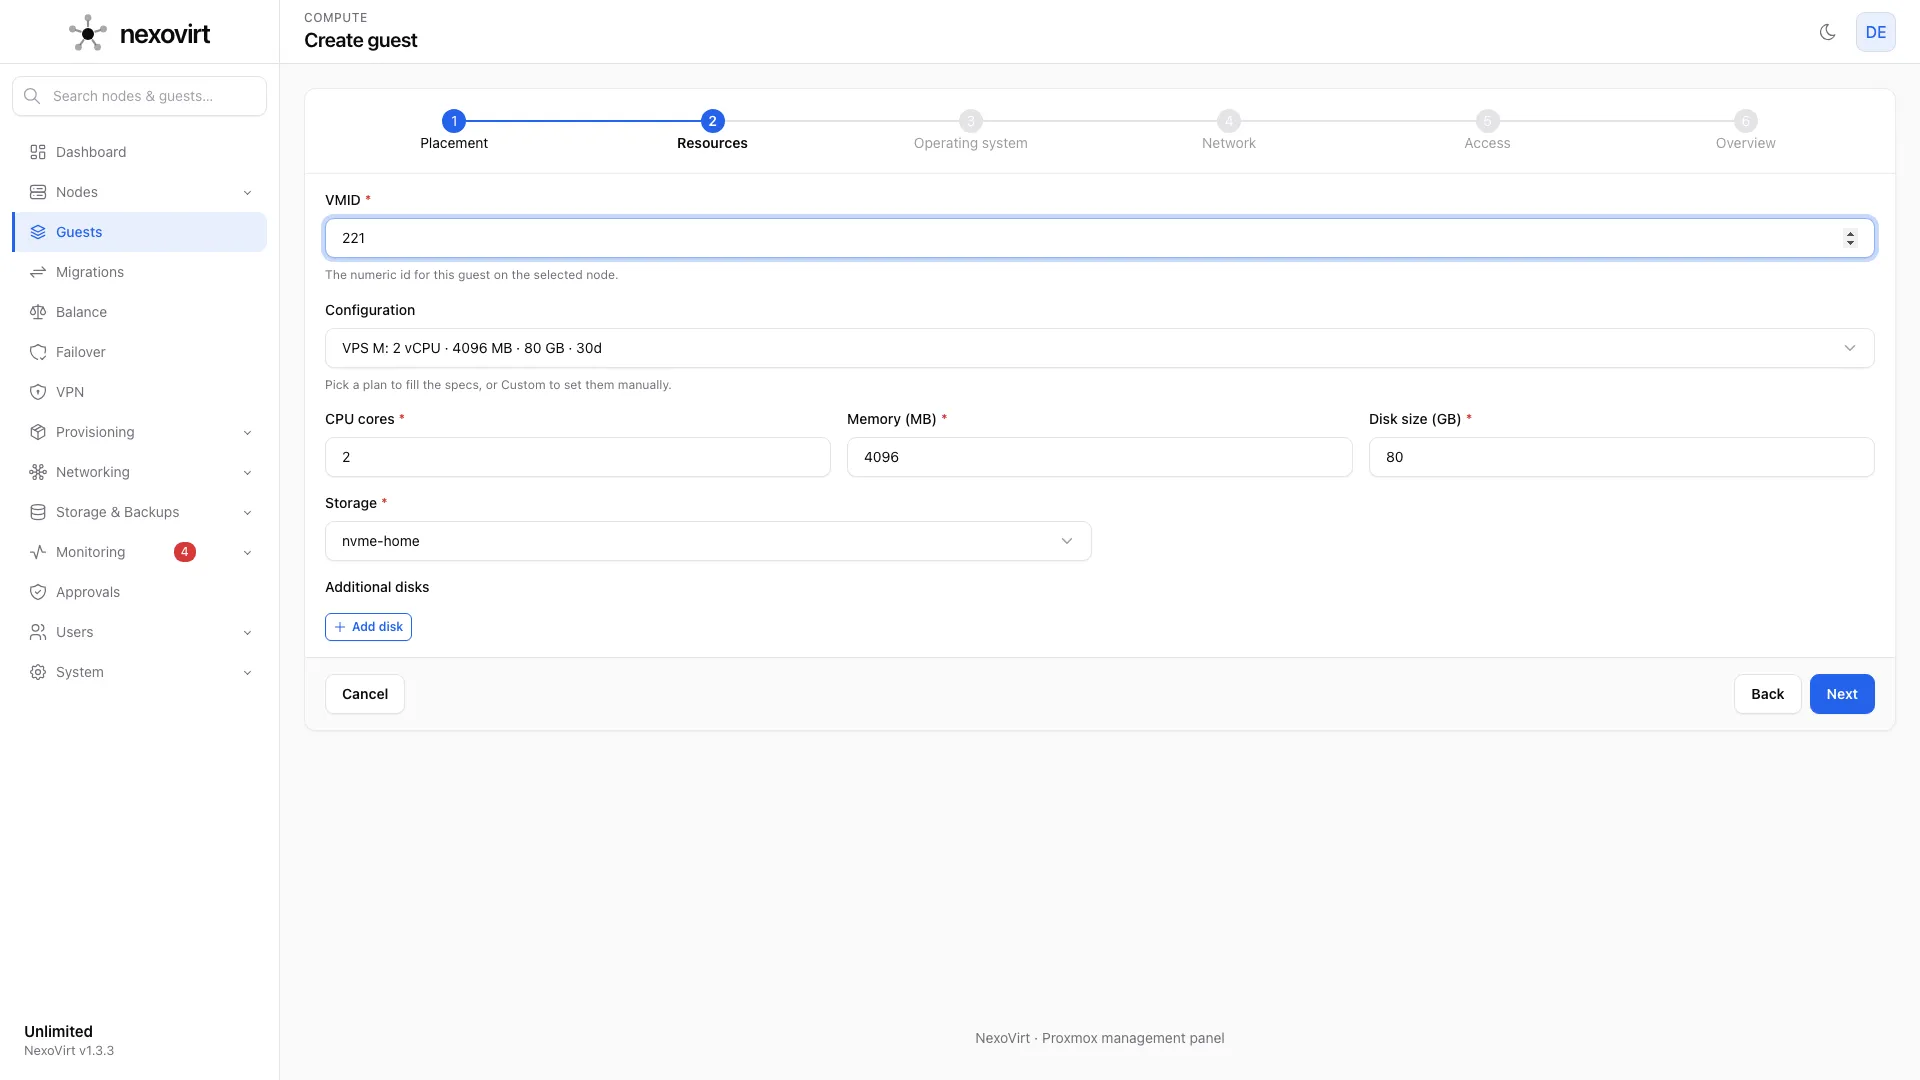Click the Networking icon in sidebar
Image resolution: width=1920 pixels, height=1080 pixels.
click(38, 472)
